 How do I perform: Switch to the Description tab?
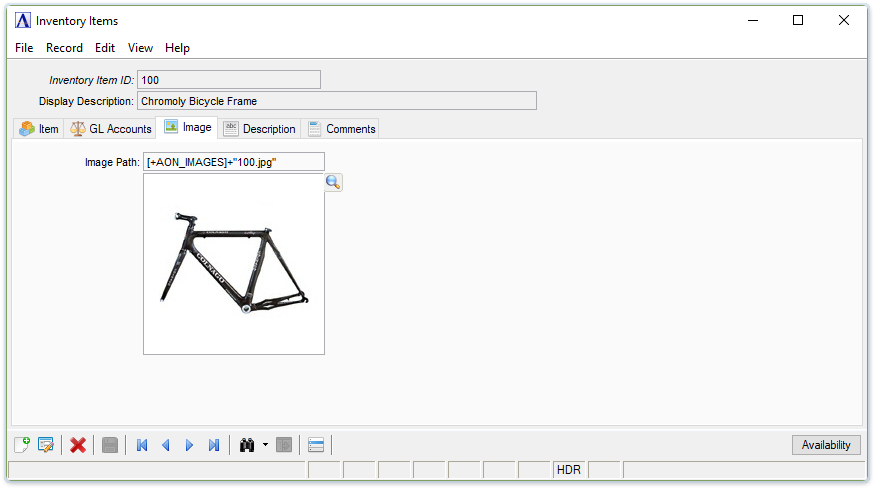(x=260, y=129)
